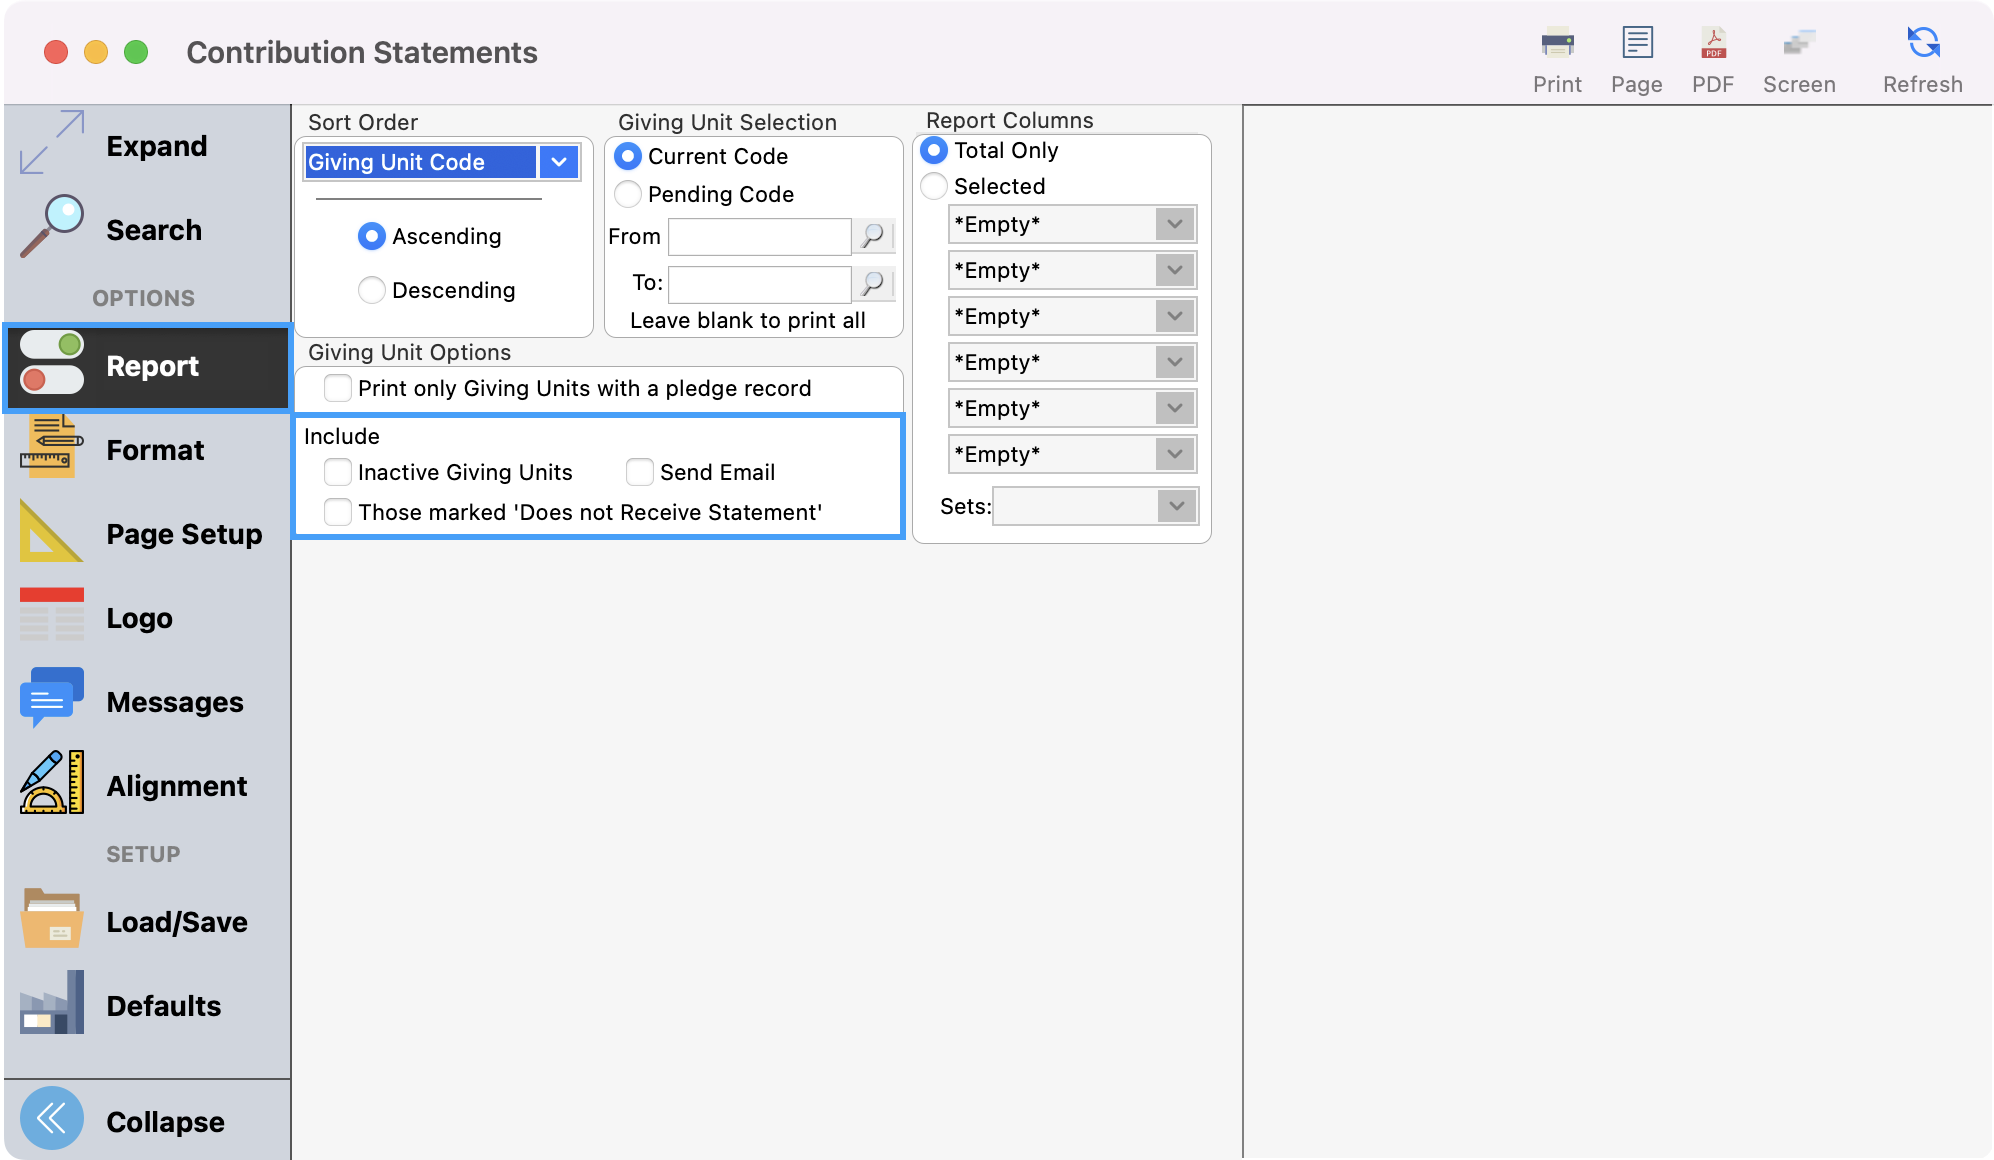Open the Search magnifier in sidebar

[52, 226]
